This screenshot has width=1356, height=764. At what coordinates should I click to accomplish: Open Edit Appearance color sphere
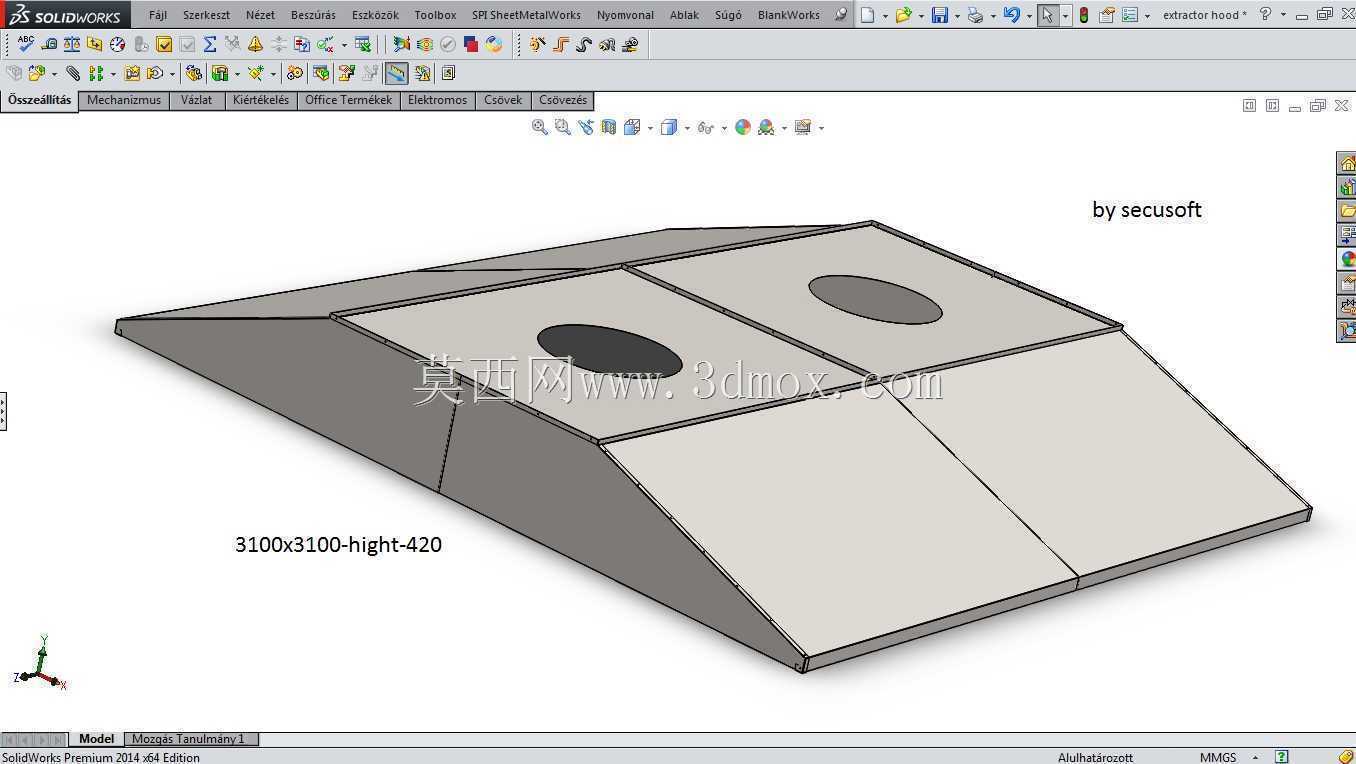[743, 127]
